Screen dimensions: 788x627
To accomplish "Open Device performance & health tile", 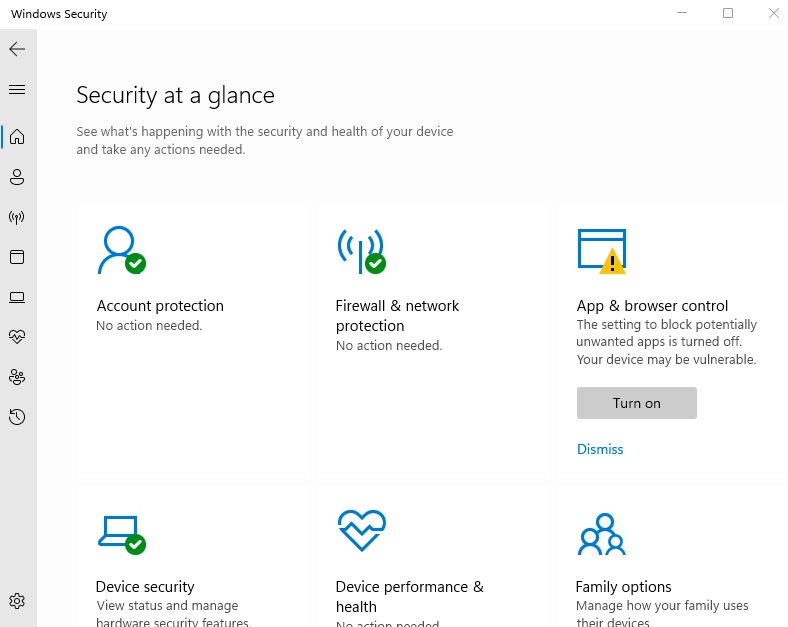I will 409,596.
